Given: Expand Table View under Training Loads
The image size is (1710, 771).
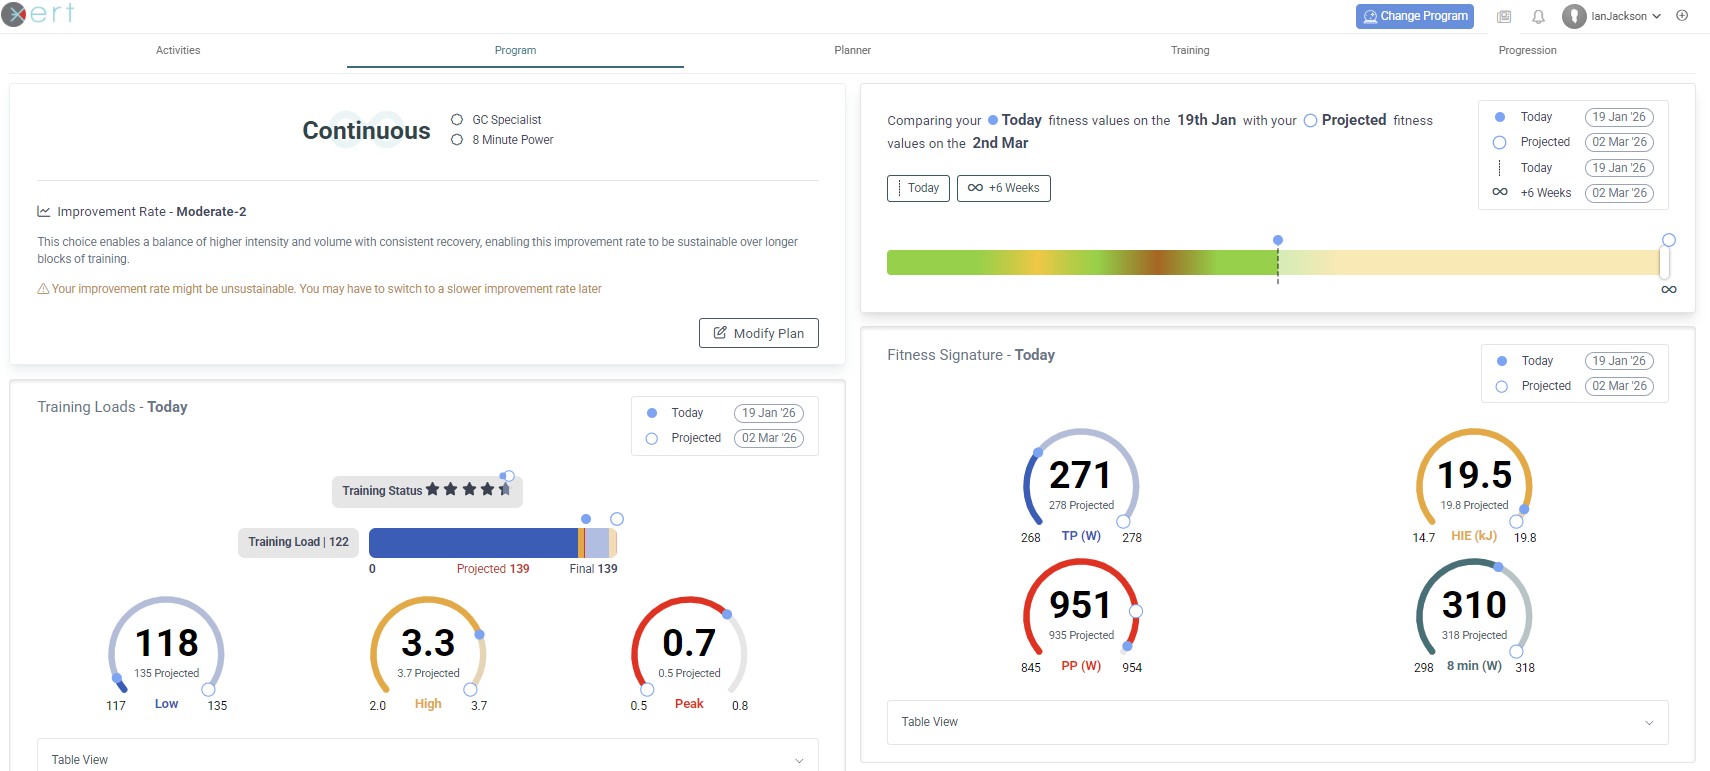Looking at the screenshot, I should click(x=798, y=760).
